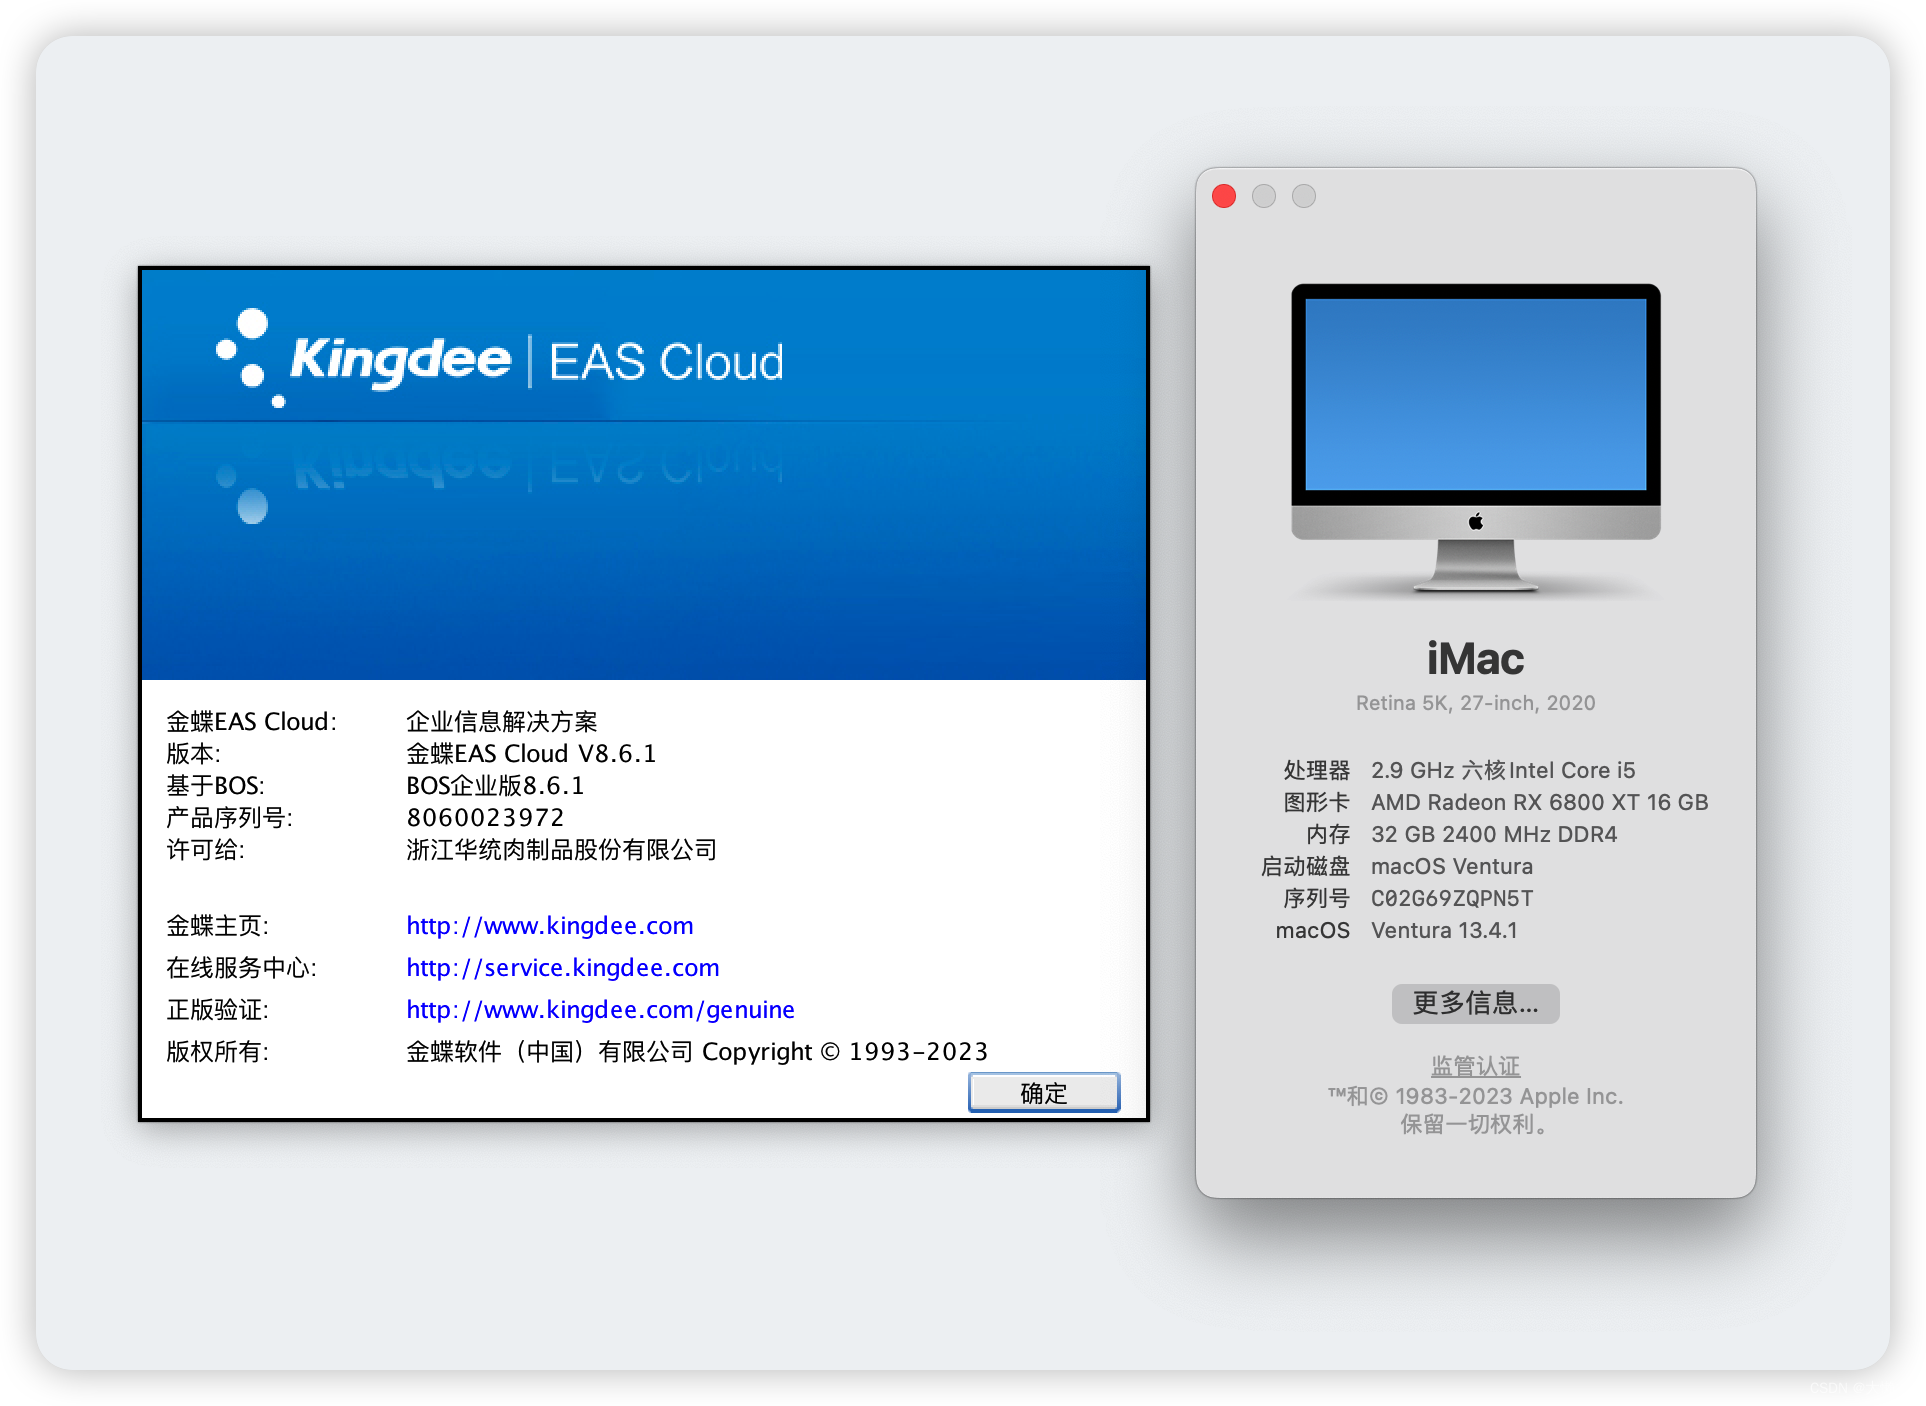Open the genuine verification link
Image resolution: width=1926 pixels, height=1406 pixels.
coord(599,1009)
